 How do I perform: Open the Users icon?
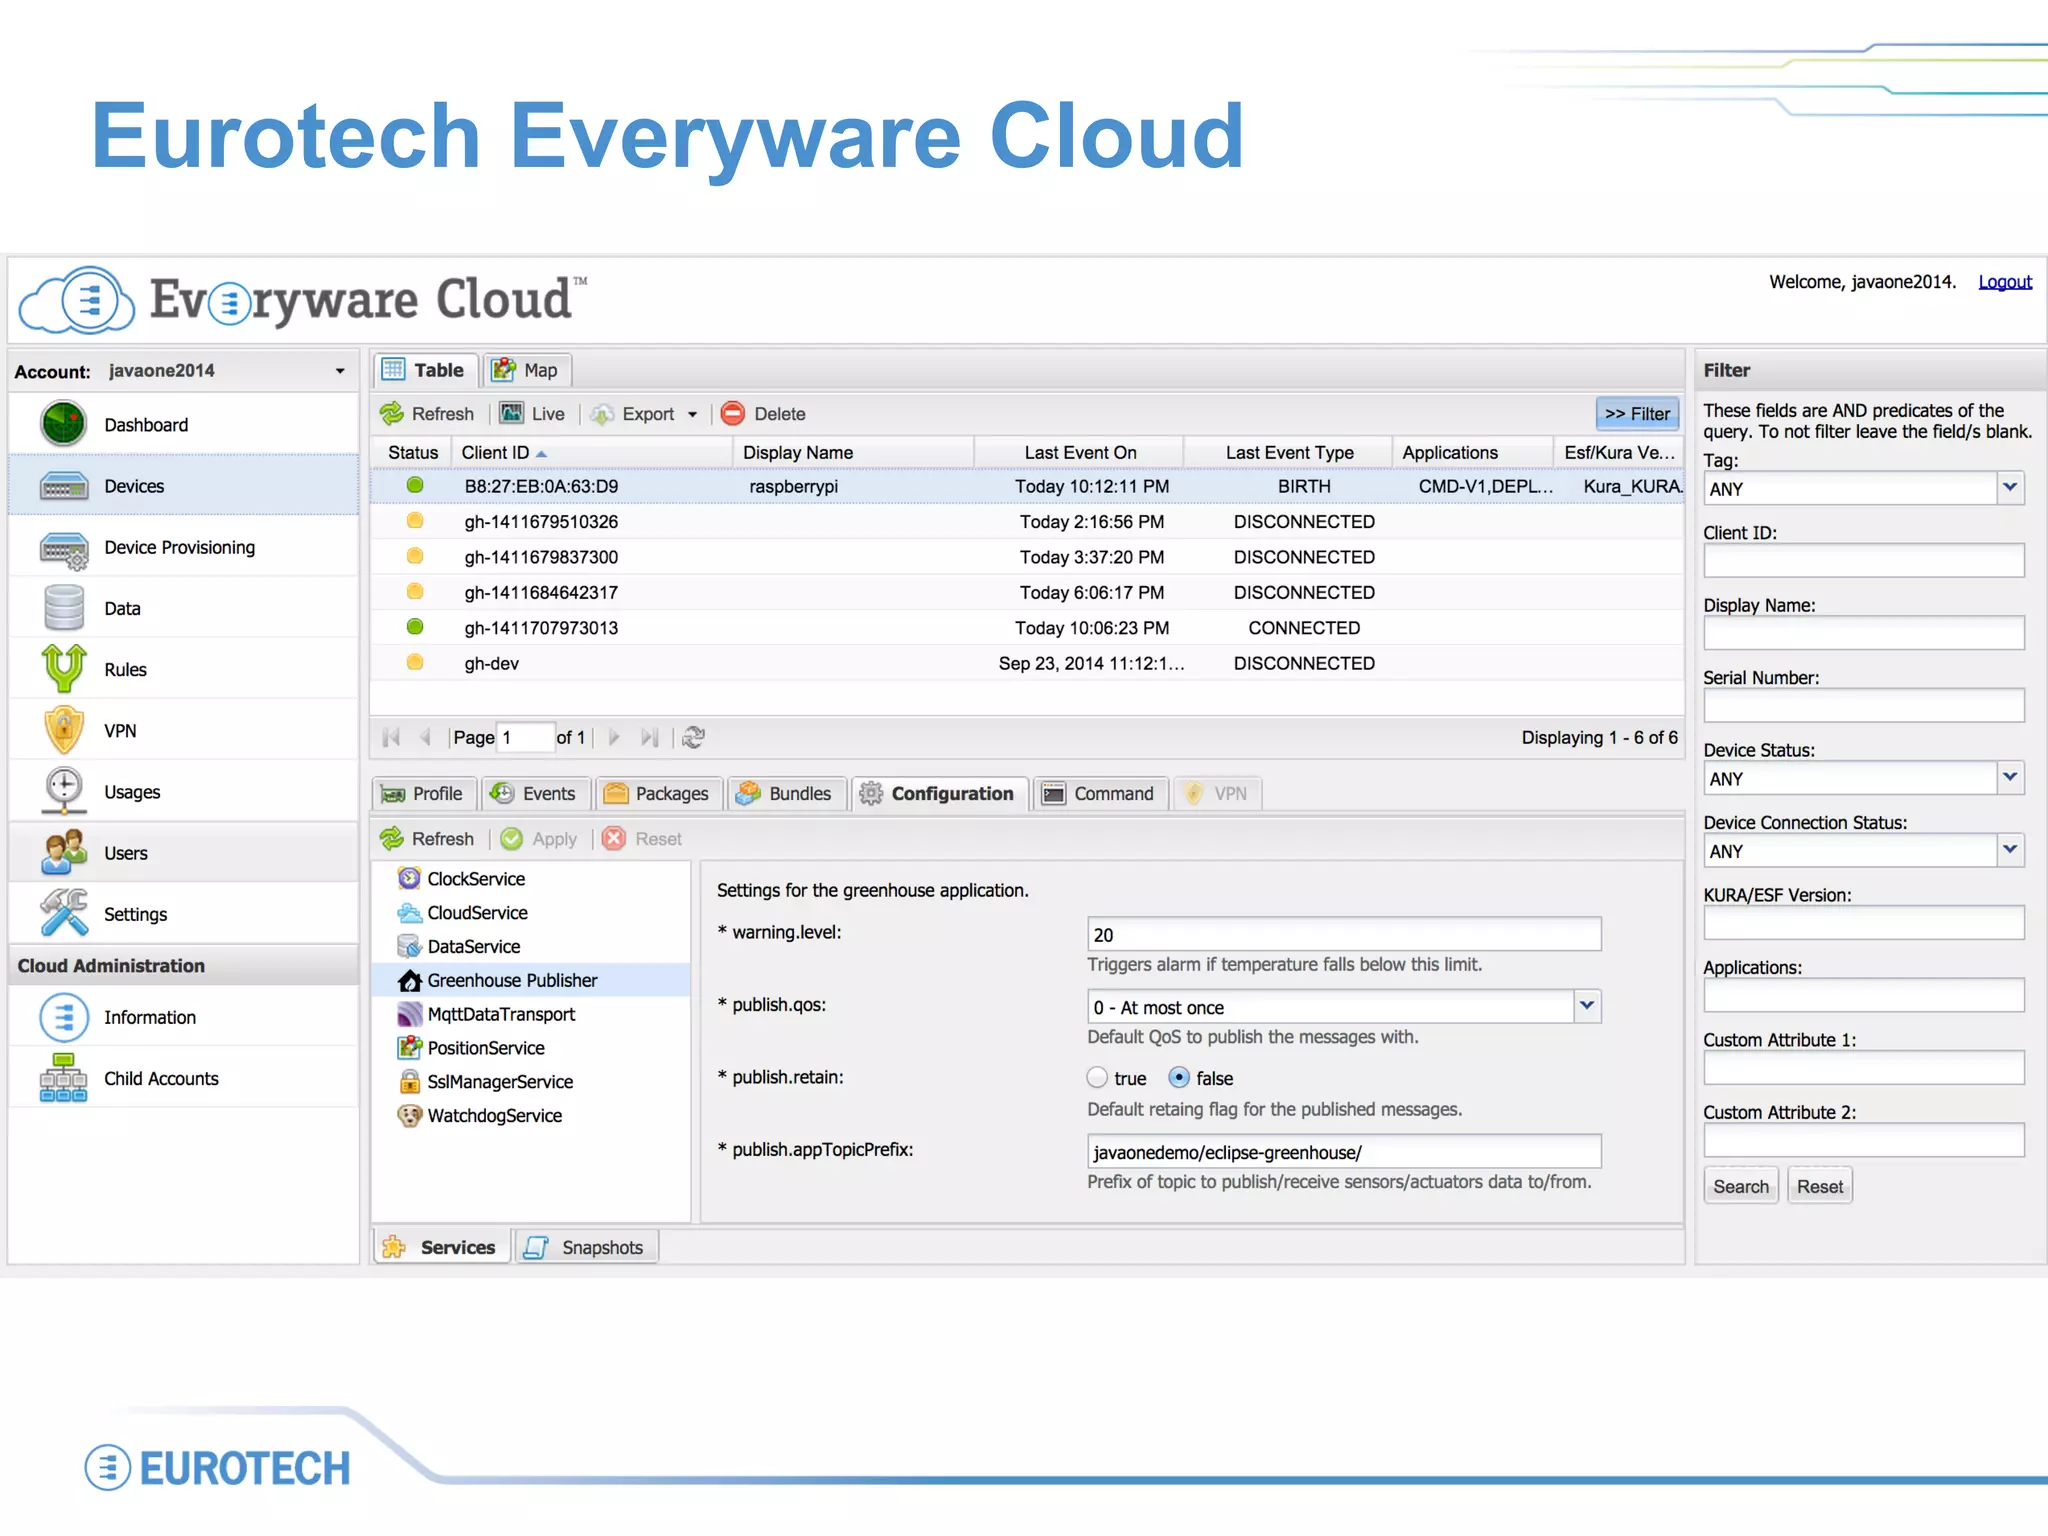[x=63, y=853]
